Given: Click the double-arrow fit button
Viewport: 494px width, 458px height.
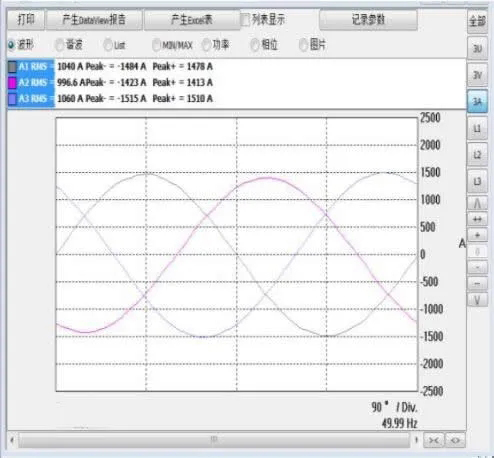Looking at the screenshot, I should tap(477, 219).
